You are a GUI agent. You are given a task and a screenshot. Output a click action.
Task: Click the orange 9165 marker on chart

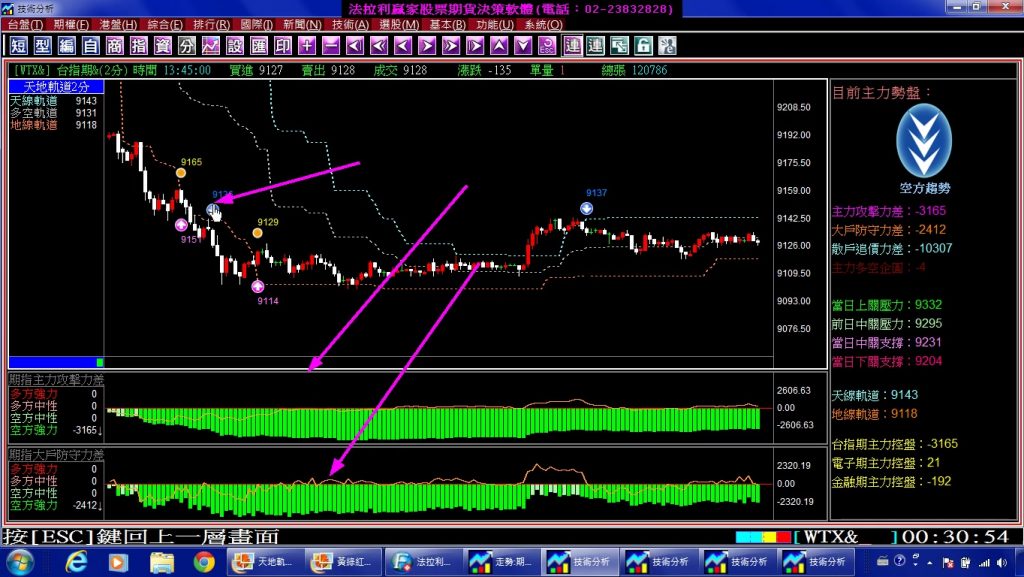click(x=181, y=173)
